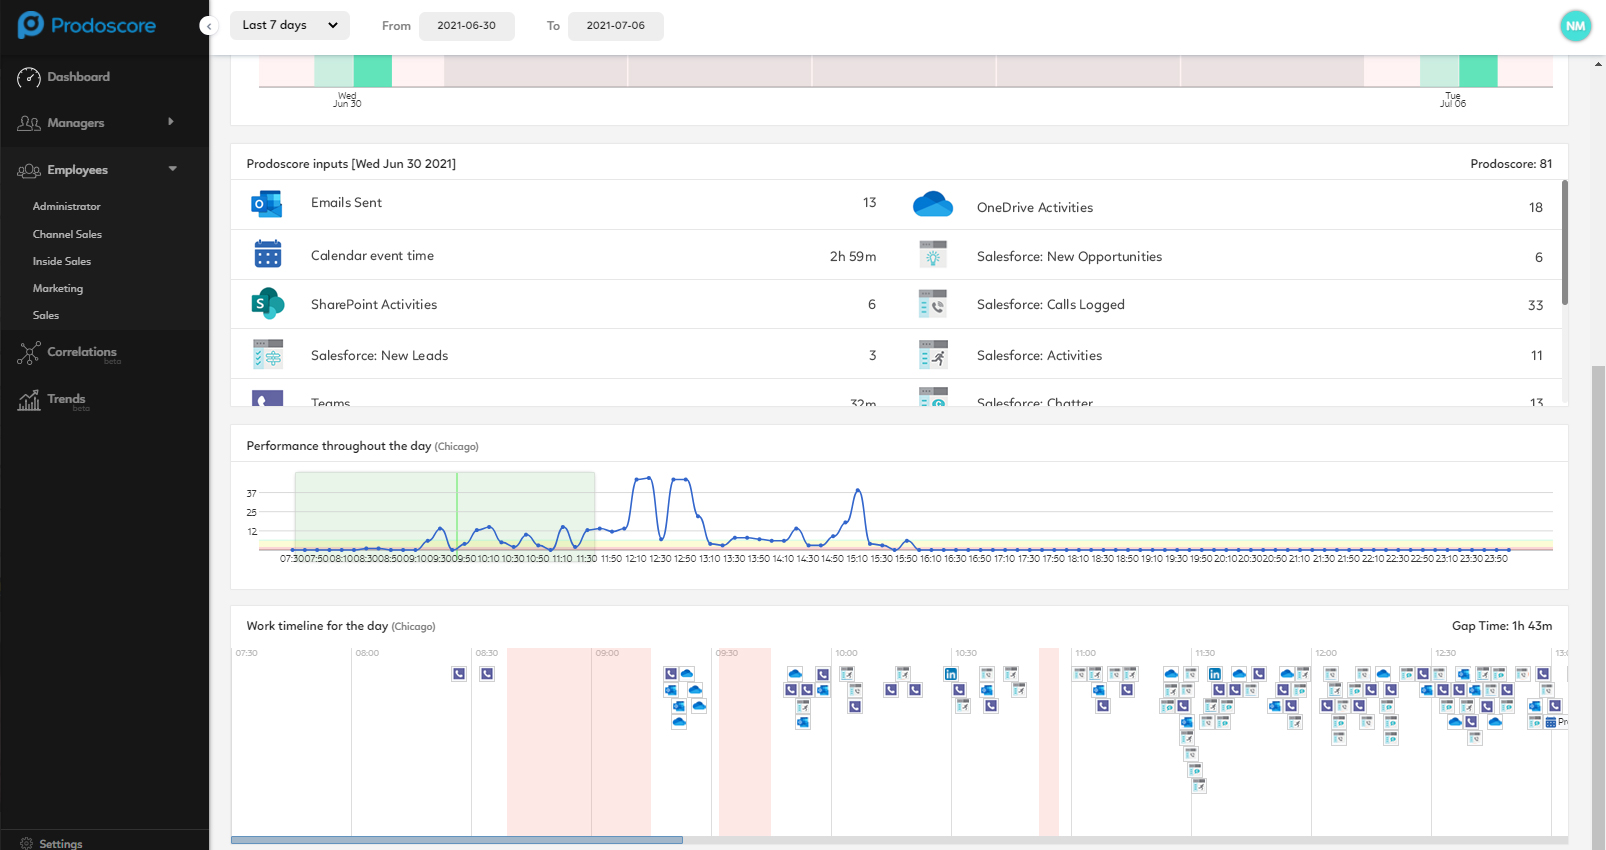
Task: Open the NM user avatar menu
Action: 1575,26
